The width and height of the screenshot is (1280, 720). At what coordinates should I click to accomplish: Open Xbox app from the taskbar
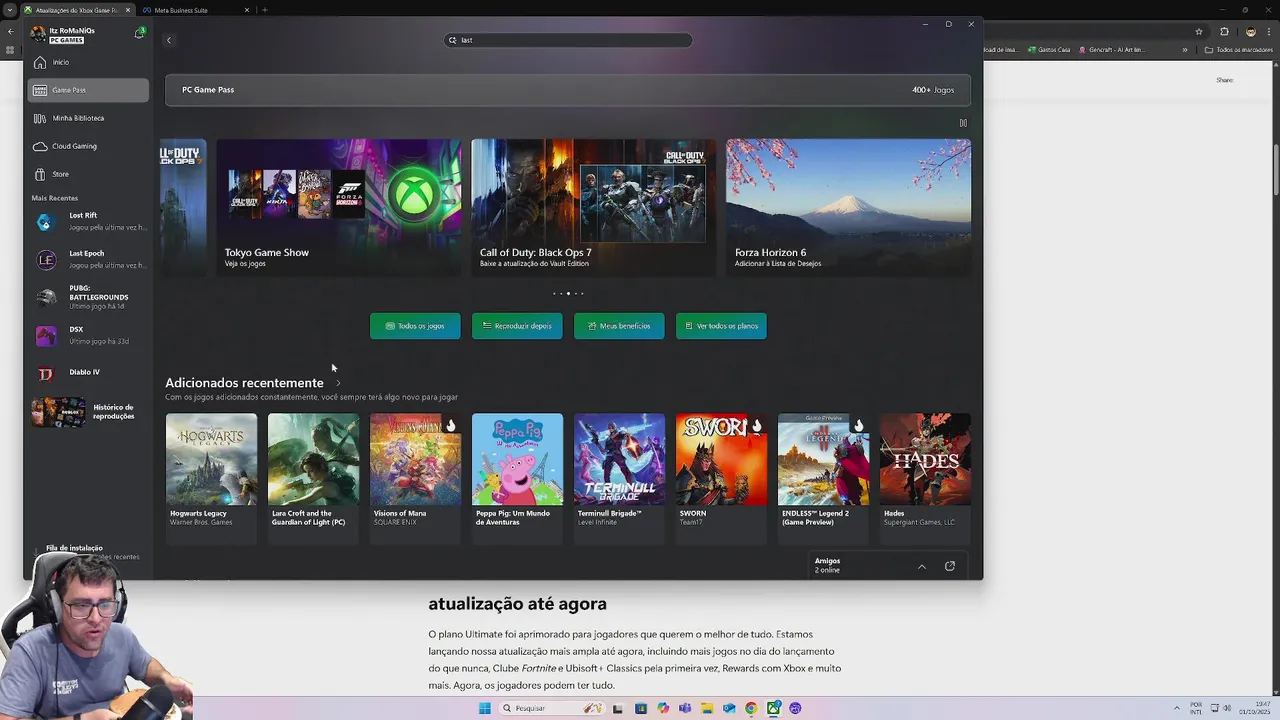click(773, 708)
